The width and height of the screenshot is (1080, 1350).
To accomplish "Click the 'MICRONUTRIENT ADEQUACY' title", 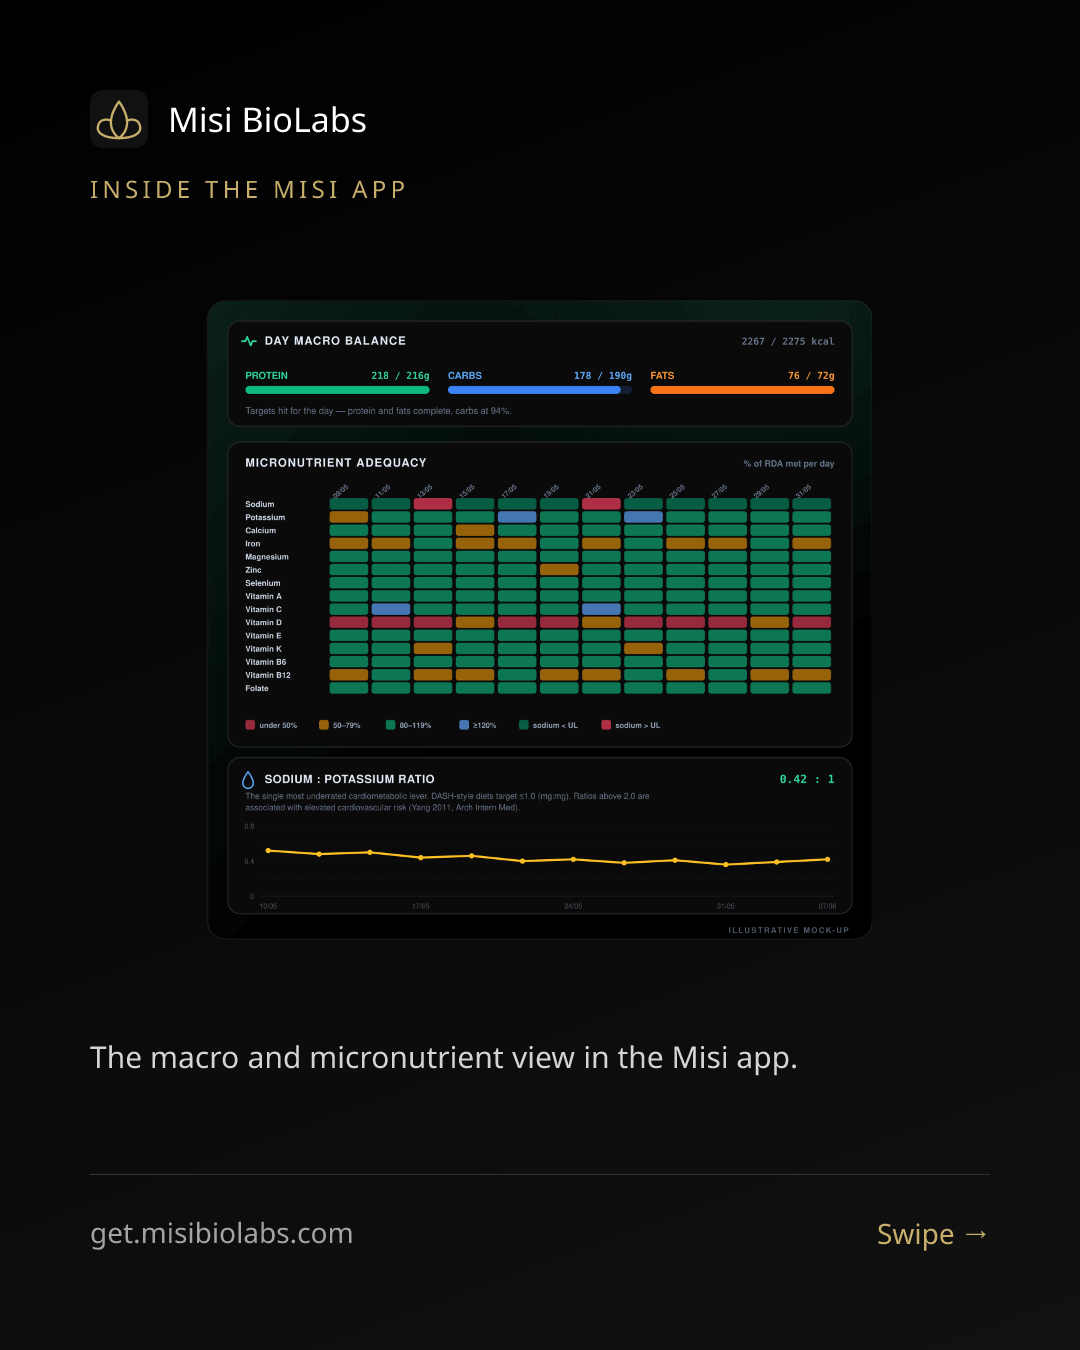I will [336, 463].
